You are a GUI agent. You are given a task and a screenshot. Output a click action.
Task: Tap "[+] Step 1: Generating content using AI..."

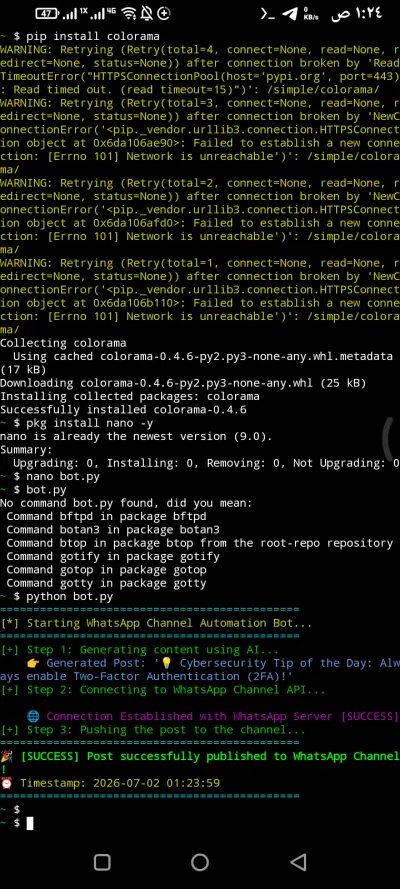[x=140, y=649]
